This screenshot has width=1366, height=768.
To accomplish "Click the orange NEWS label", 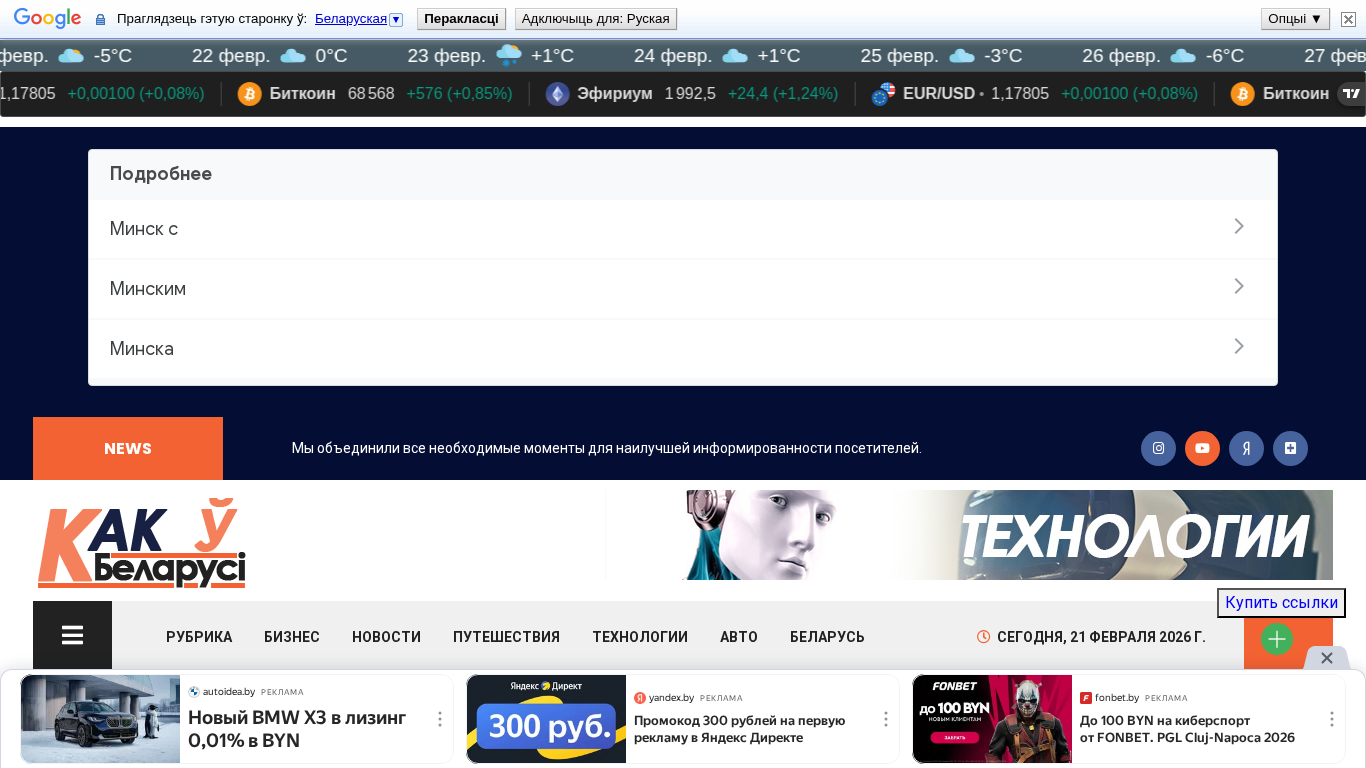I will [x=128, y=449].
